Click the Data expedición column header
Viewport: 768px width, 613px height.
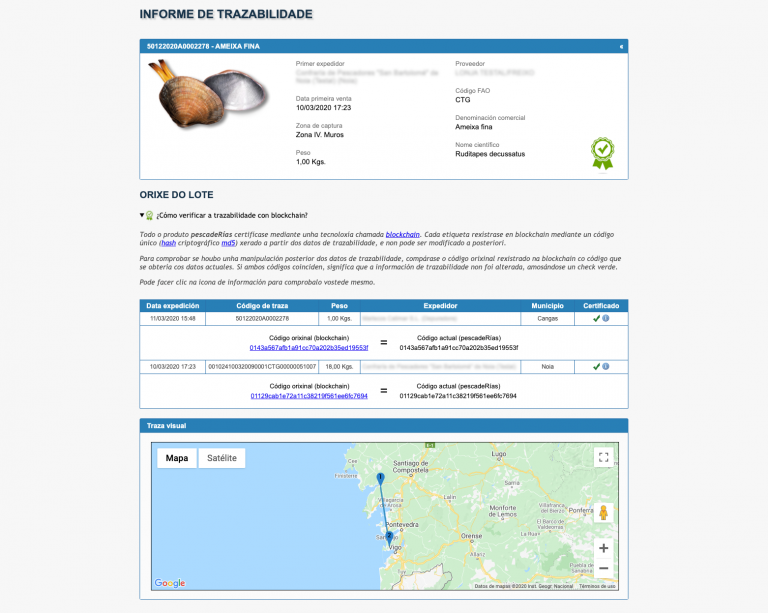172,306
